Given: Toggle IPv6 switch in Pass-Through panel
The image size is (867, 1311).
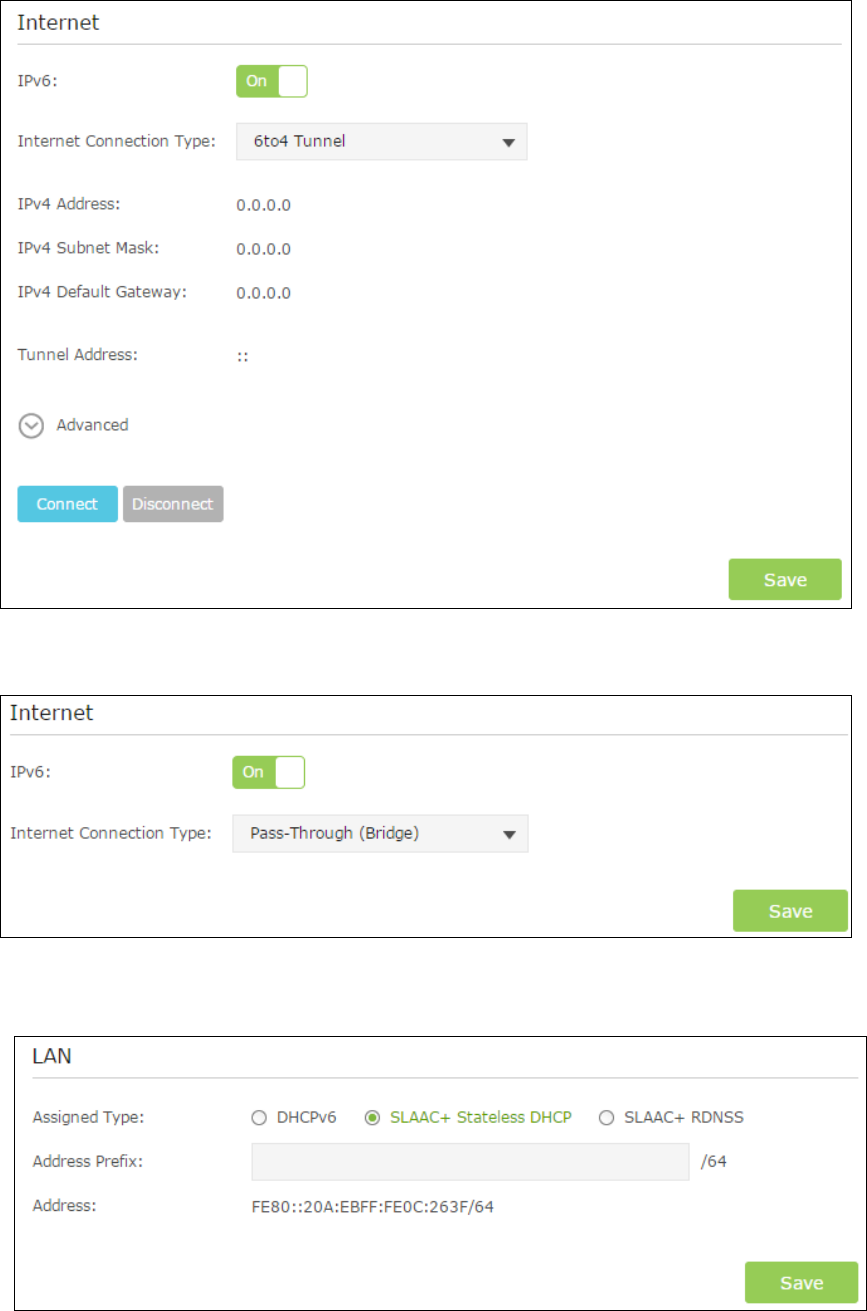Looking at the screenshot, I should tap(268, 773).
